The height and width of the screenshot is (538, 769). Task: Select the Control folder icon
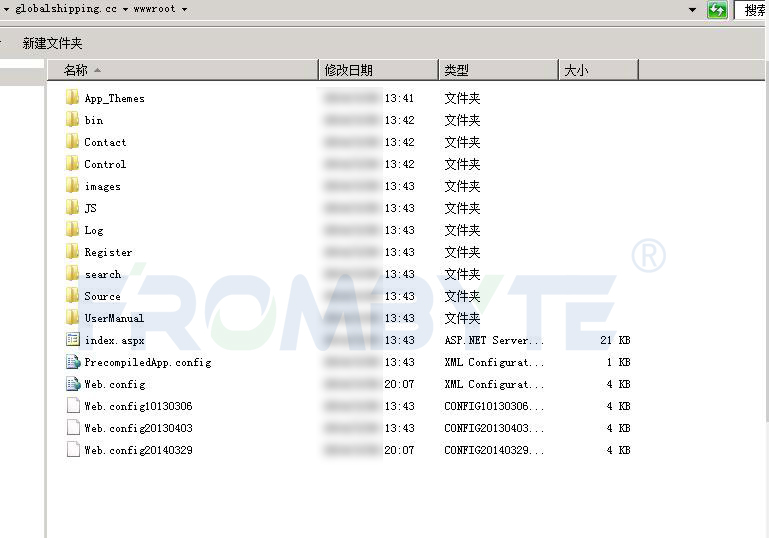(73, 164)
